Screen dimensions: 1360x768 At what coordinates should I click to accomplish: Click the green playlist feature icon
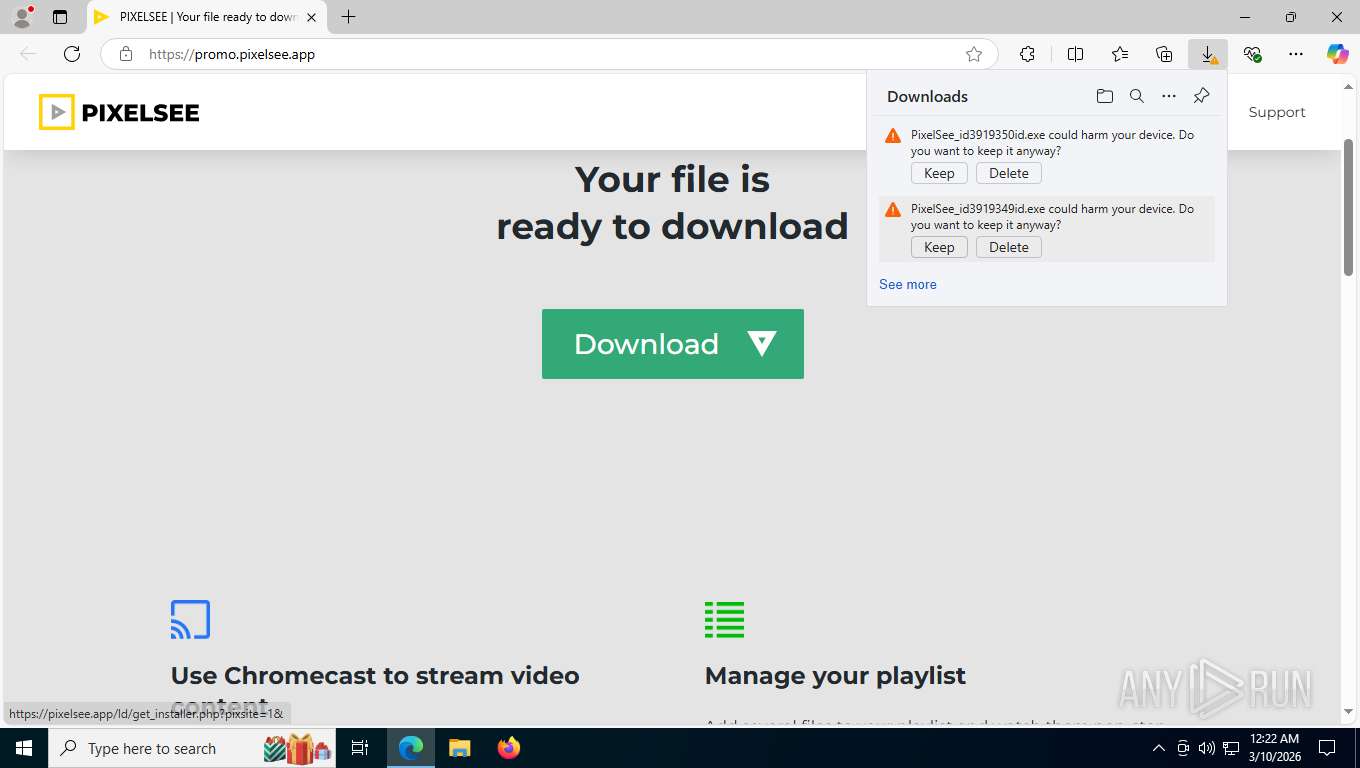(724, 619)
